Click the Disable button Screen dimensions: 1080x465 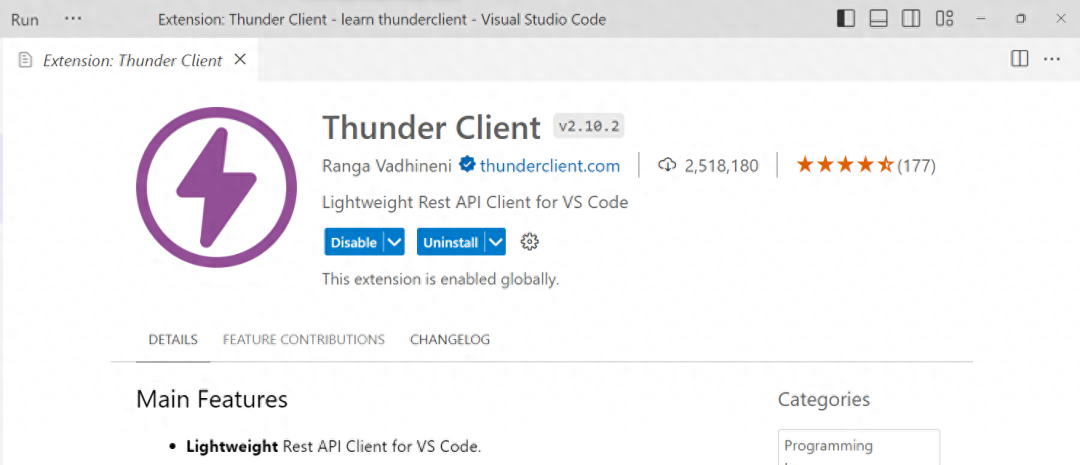tap(354, 242)
